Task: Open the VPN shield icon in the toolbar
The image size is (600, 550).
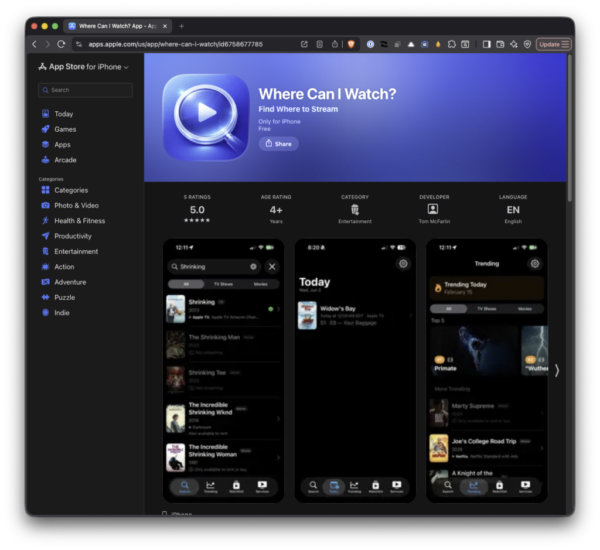Action: (x=527, y=44)
